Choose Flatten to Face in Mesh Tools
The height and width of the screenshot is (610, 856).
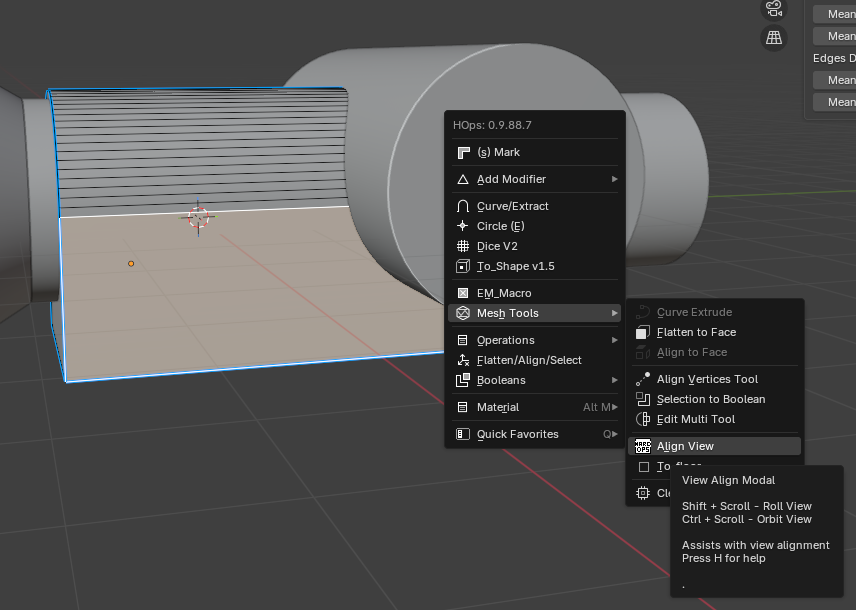click(715, 333)
